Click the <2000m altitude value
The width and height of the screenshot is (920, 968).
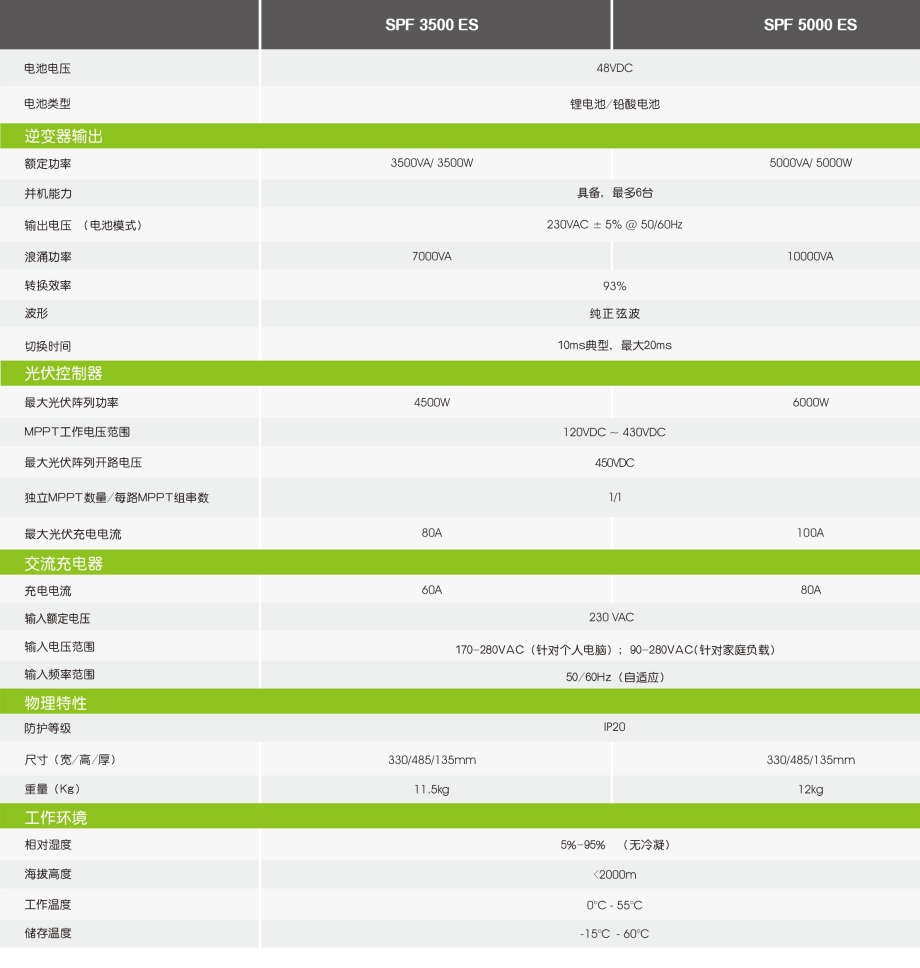tap(614, 875)
